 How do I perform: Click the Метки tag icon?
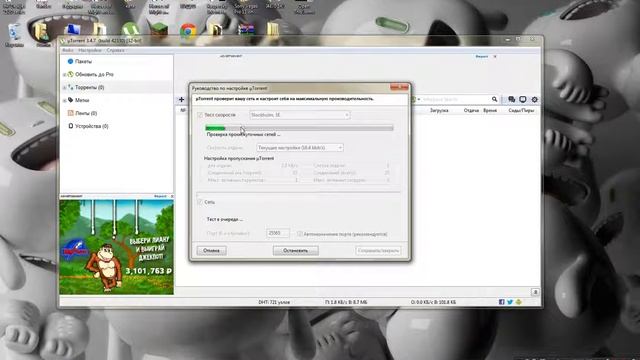pyautogui.click(x=70, y=100)
